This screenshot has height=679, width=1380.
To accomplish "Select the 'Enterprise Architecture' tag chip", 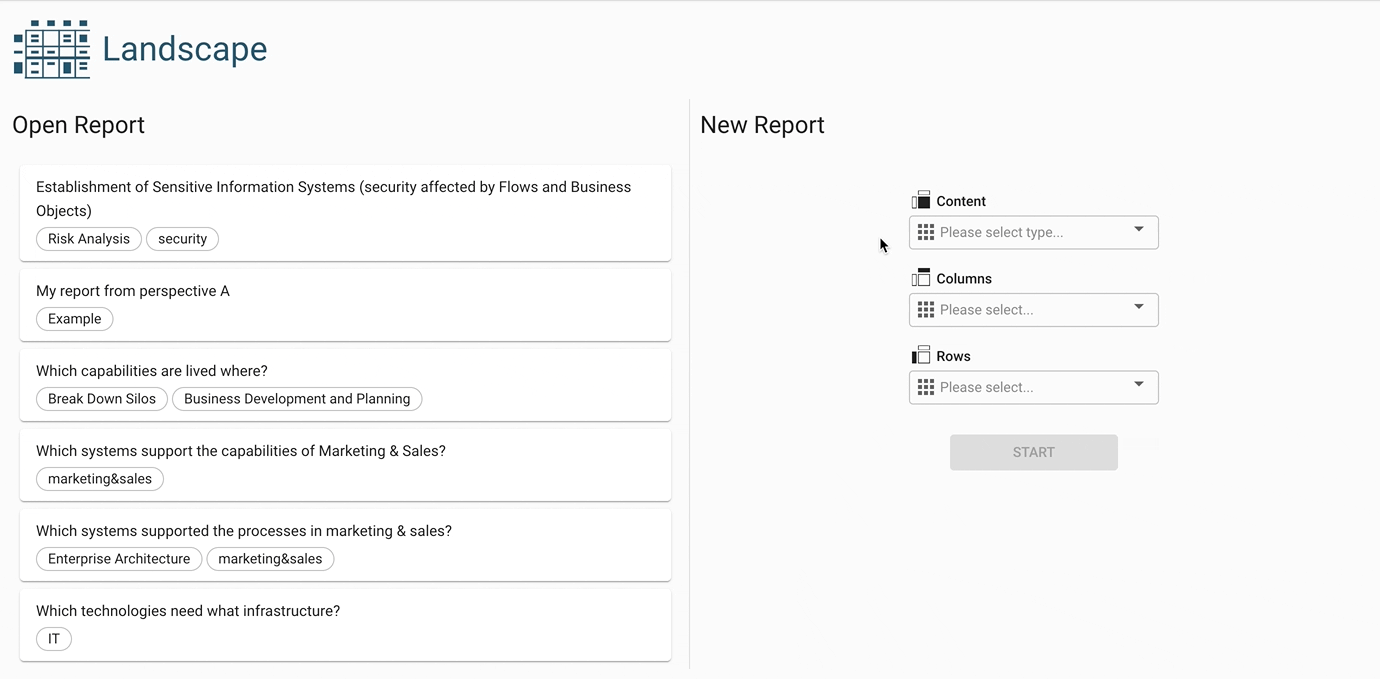I will pos(119,559).
